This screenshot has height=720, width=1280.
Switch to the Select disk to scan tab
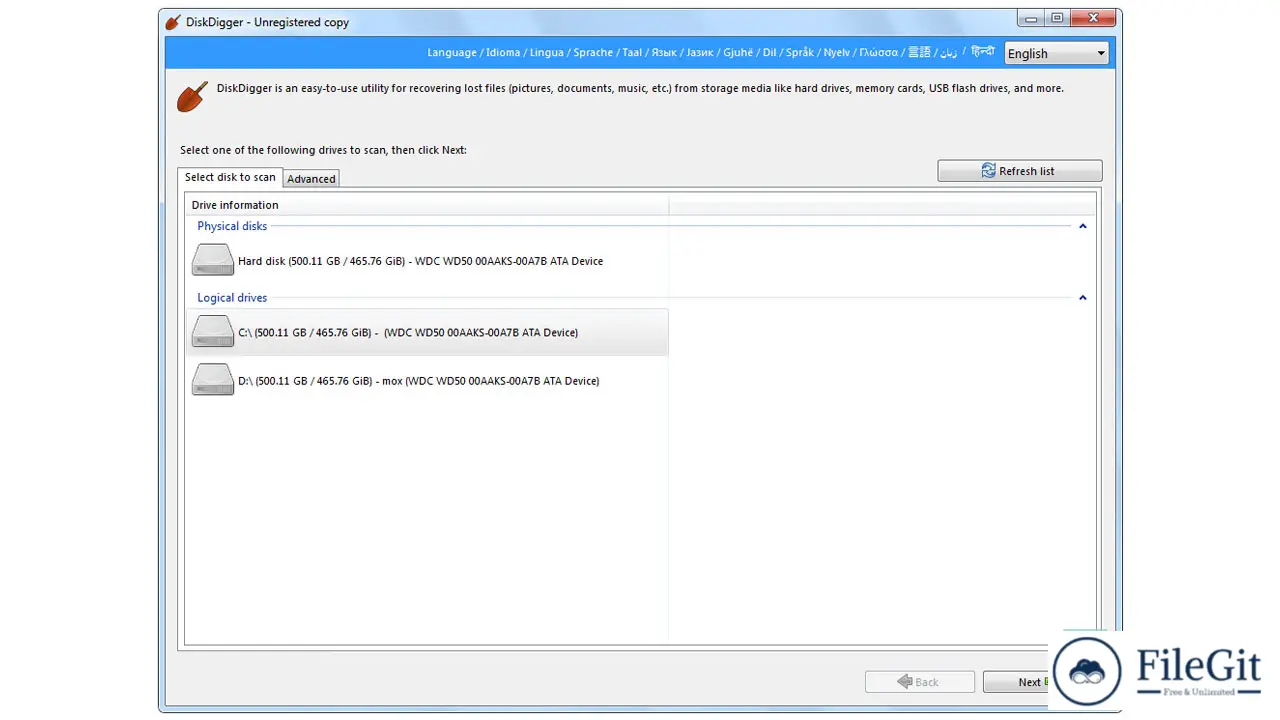click(230, 177)
